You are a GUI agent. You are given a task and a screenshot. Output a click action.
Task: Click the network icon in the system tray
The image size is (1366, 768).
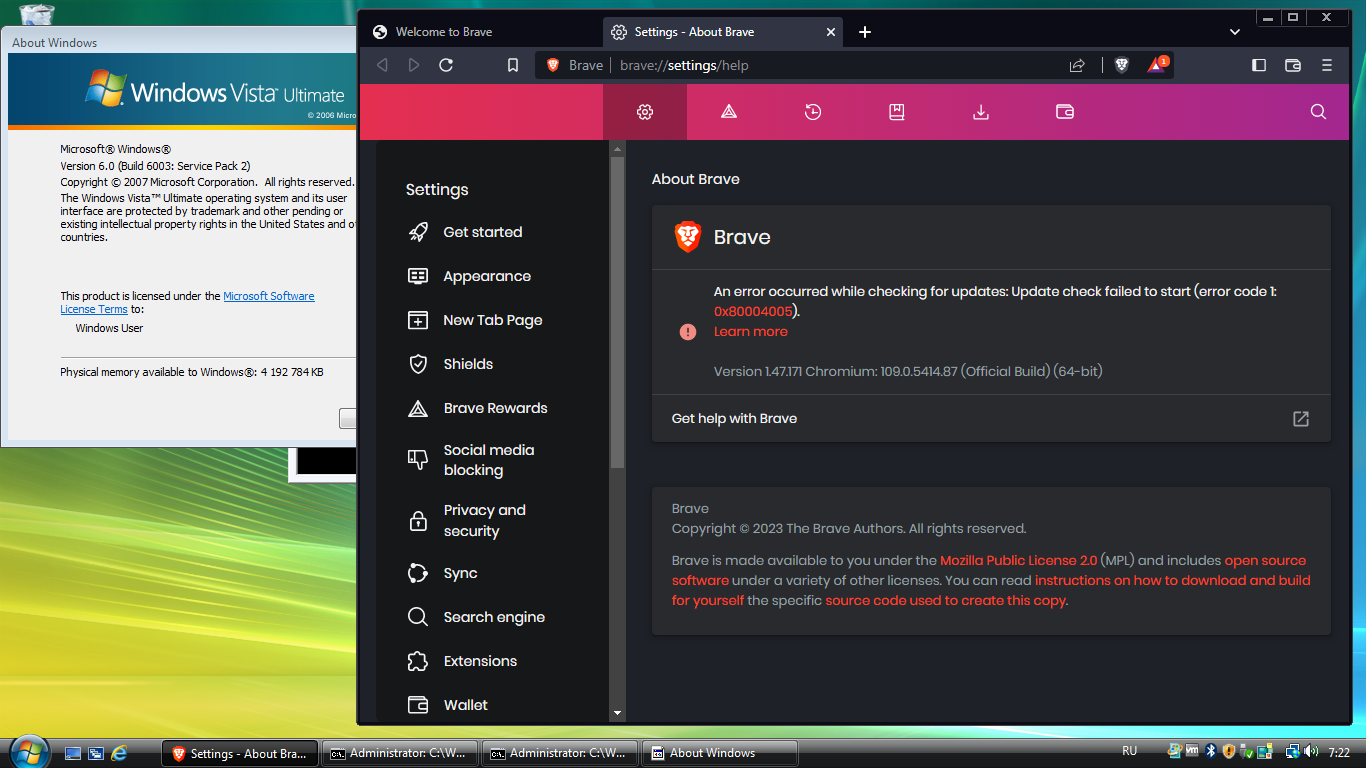pyautogui.click(x=1292, y=752)
